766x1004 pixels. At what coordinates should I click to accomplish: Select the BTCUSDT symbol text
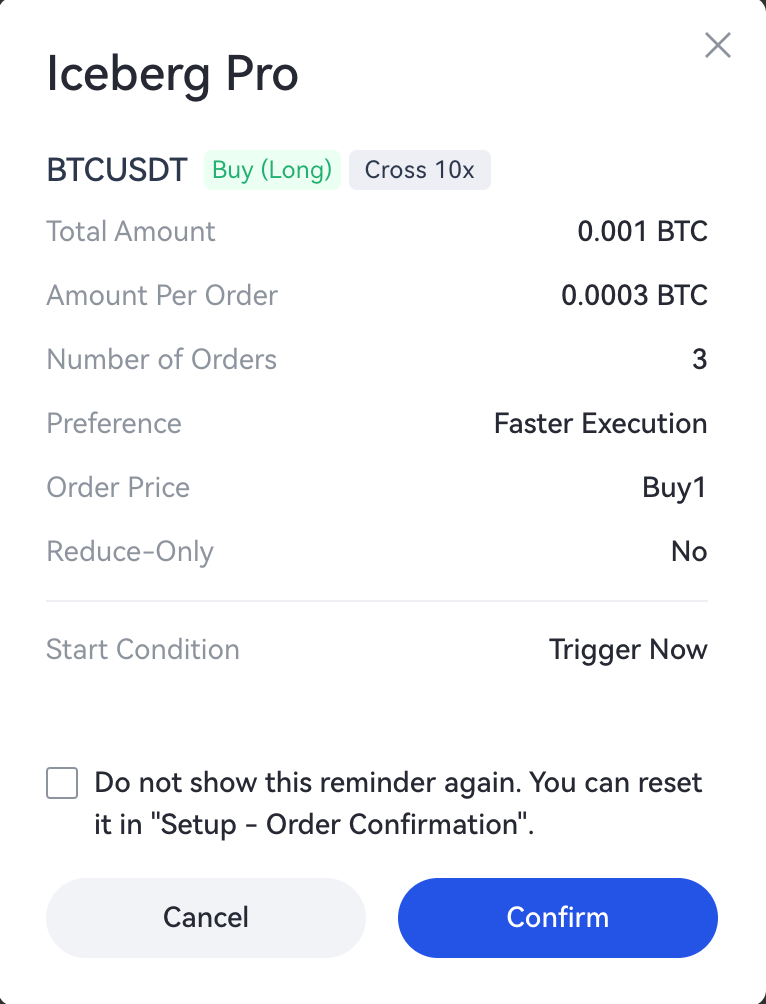click(x=117, y=170)
